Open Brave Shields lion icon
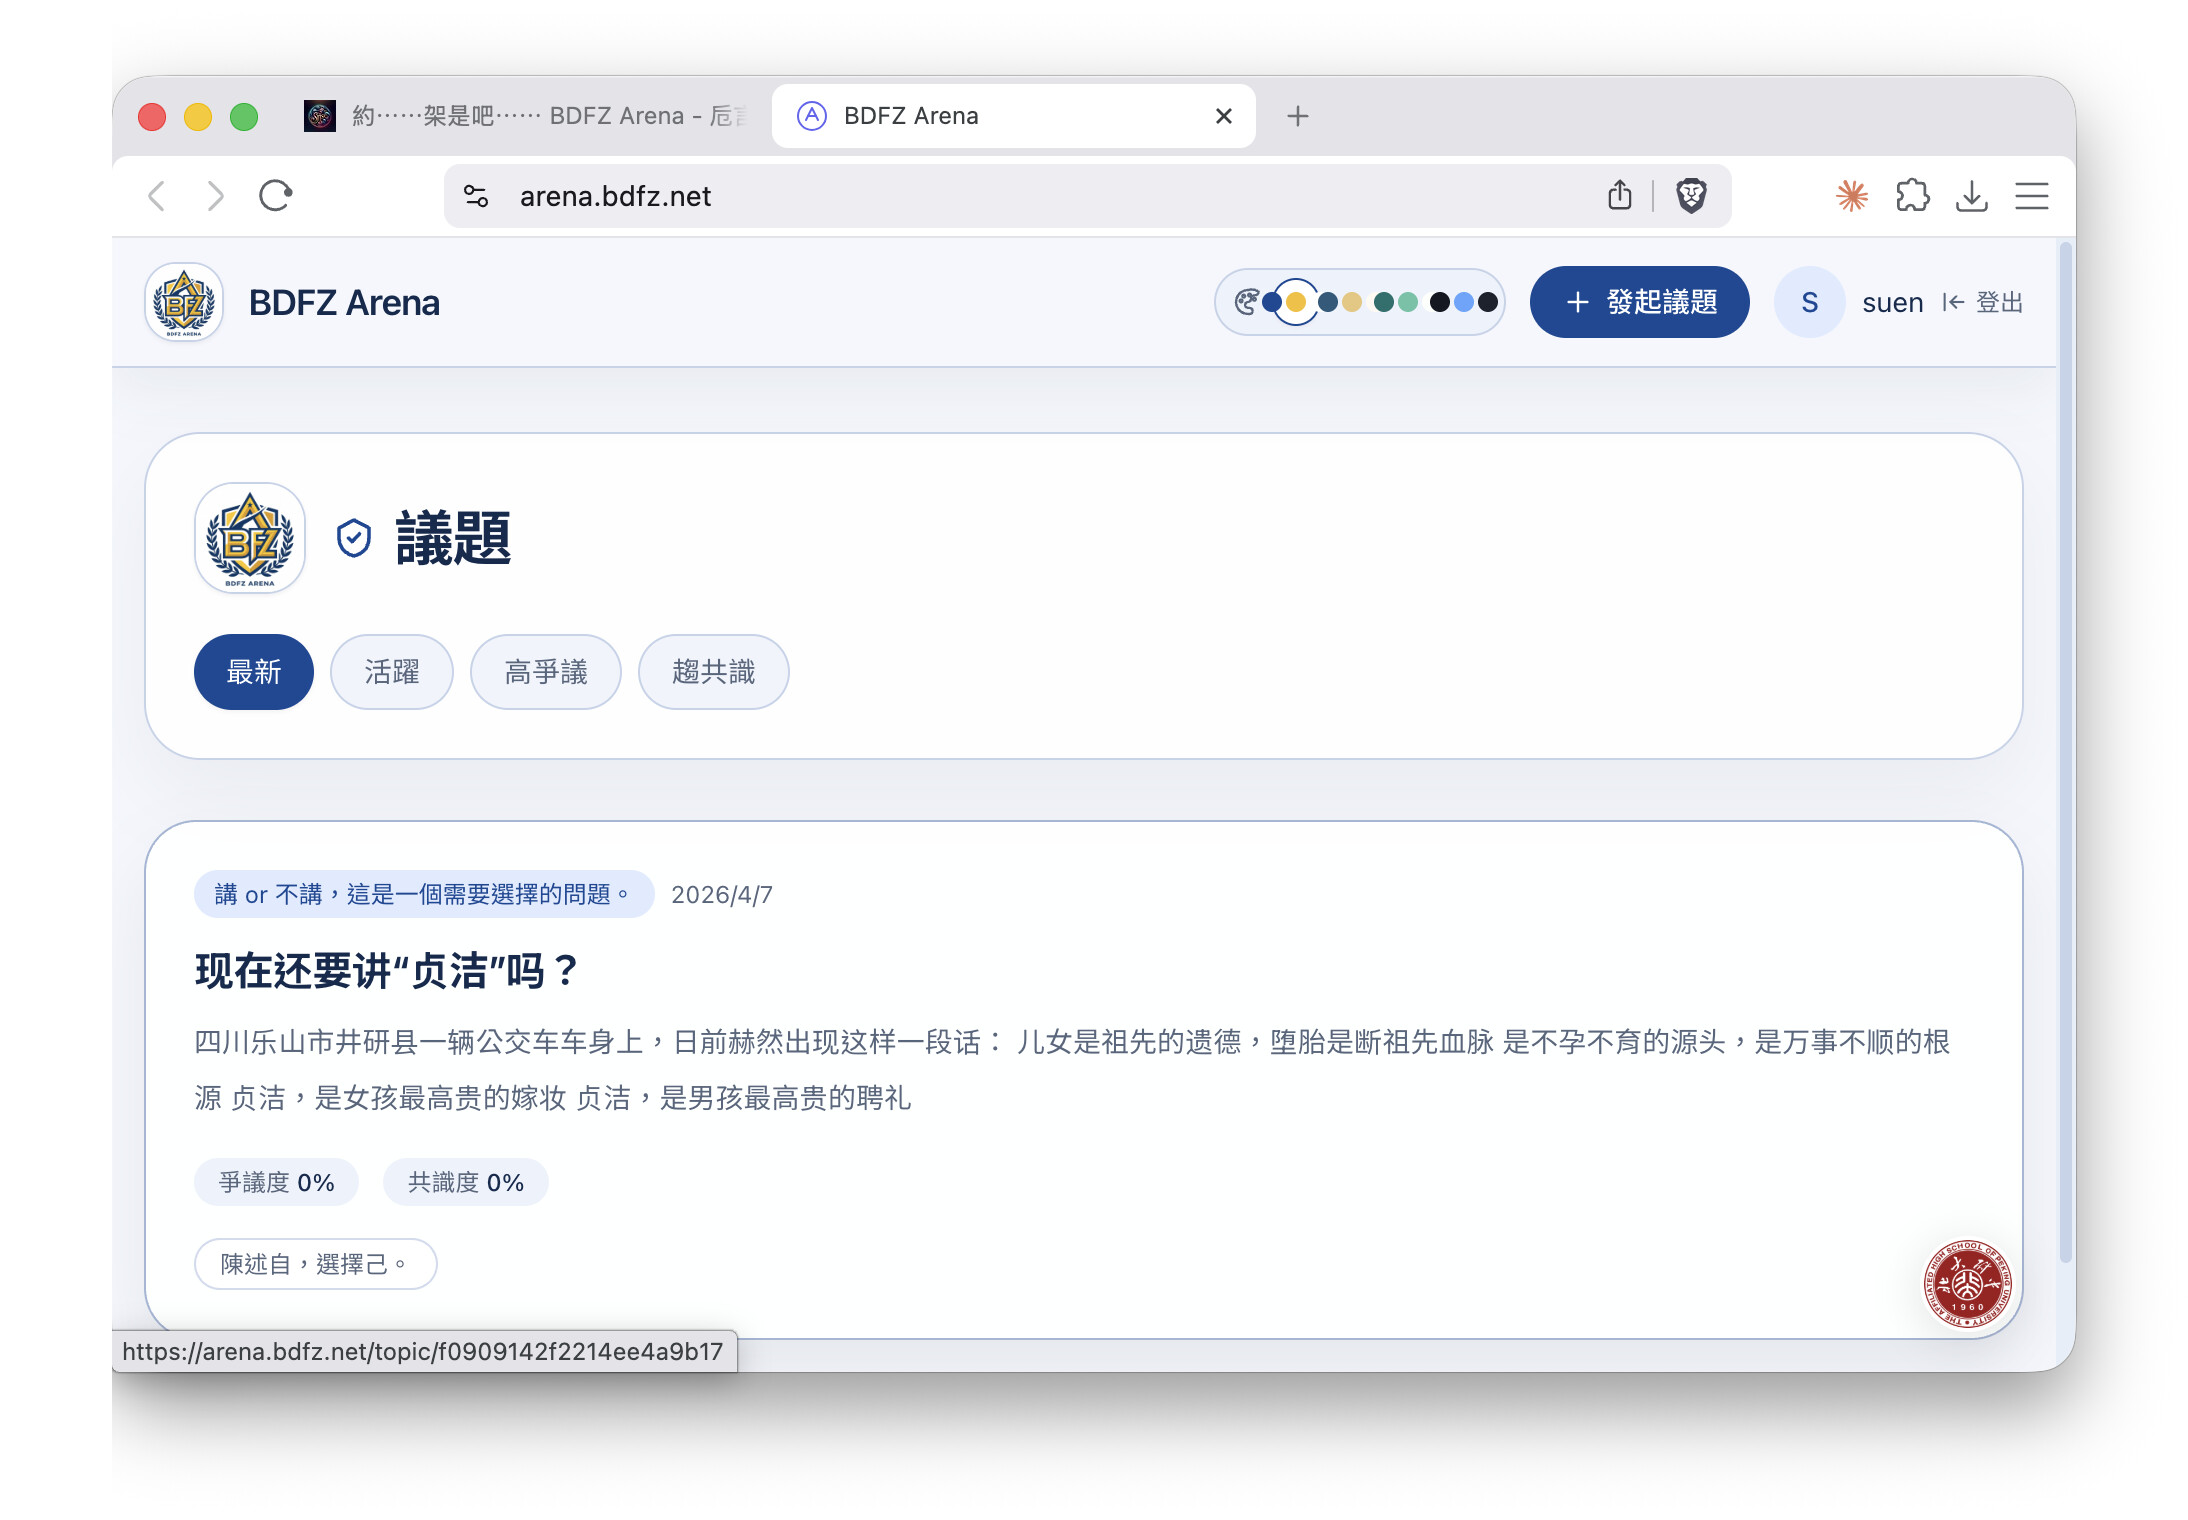 coord(1691,196)
